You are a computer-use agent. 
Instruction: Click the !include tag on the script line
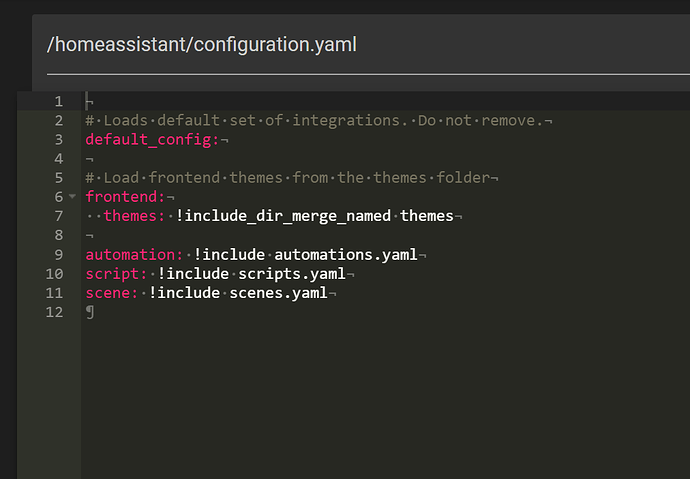(x=193, y=274)
